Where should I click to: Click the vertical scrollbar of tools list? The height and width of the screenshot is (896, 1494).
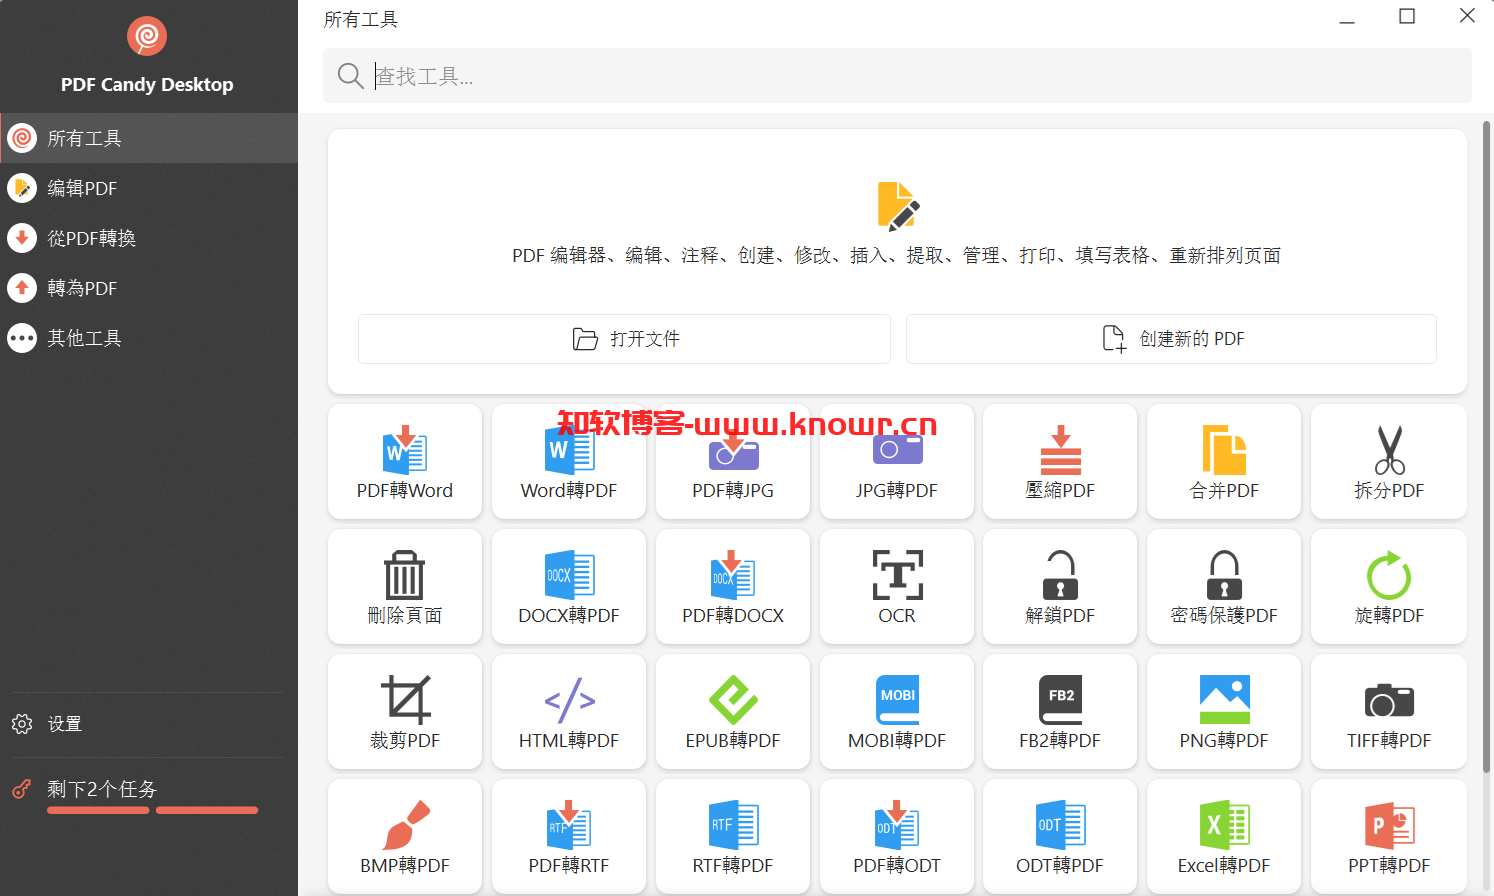[x=1486, y=447]
